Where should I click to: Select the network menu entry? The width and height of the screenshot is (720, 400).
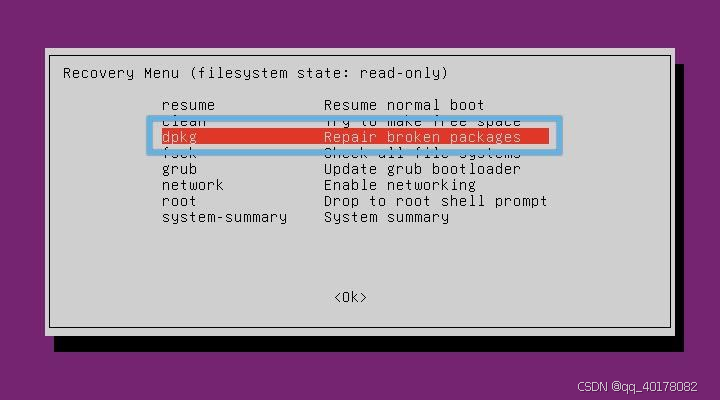click(x=192, y=185)
